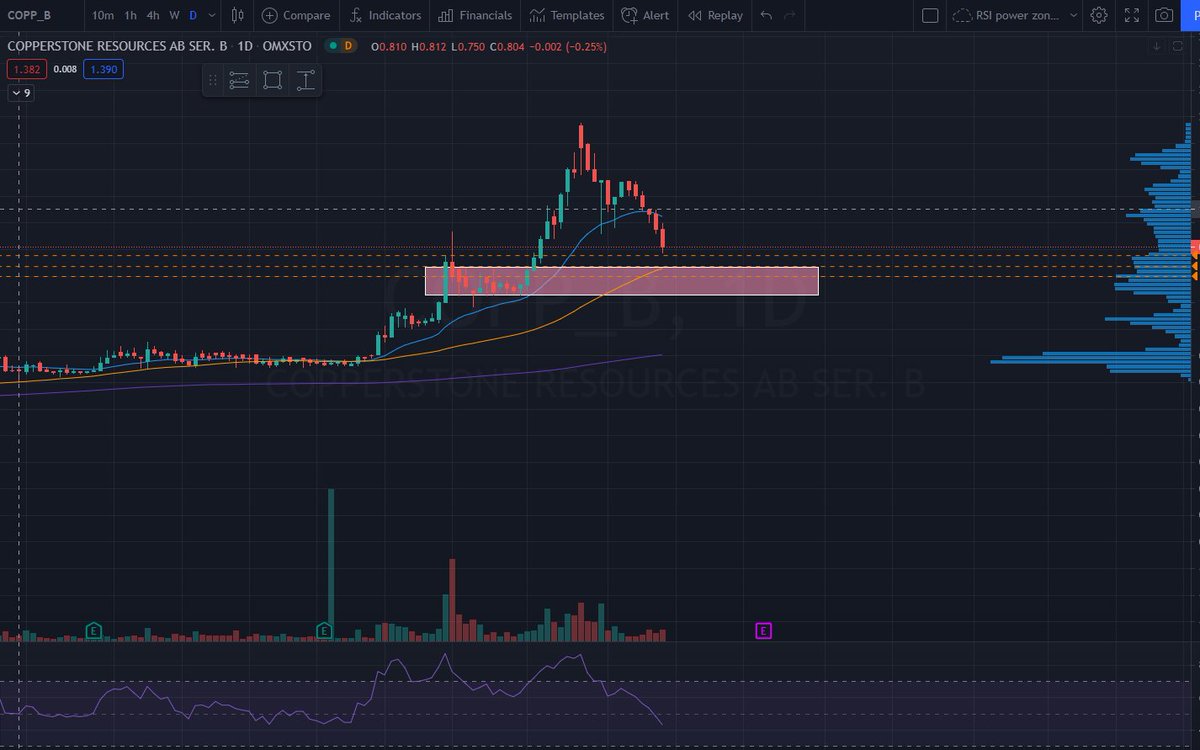This screenshot has width=1200, height=750.
Task: Click the second green E earnings marker
Action: [x=324, y=630]
